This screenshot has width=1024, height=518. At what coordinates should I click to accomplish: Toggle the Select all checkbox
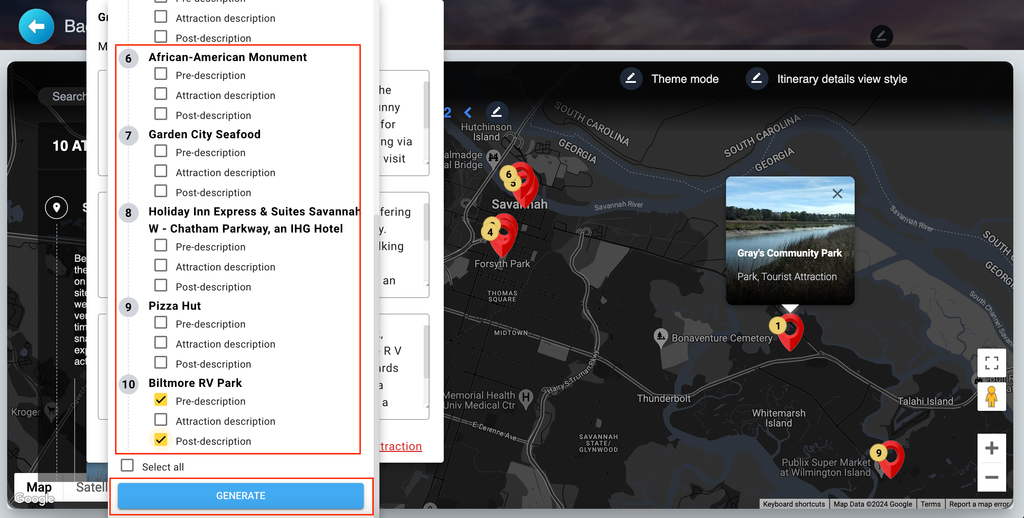(127, 465)
